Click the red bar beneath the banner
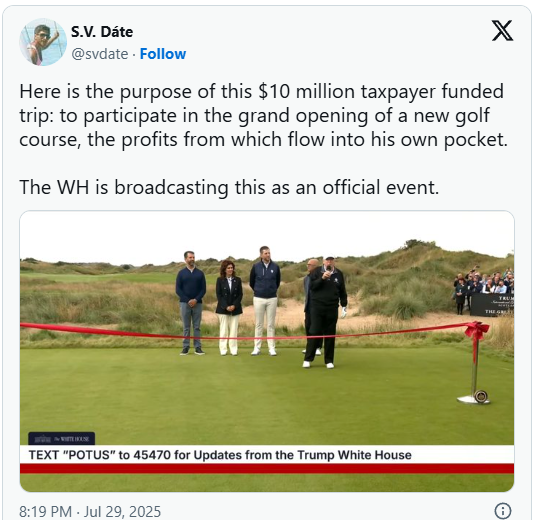Viewport: 542px width, 520px height. point(267,468)
